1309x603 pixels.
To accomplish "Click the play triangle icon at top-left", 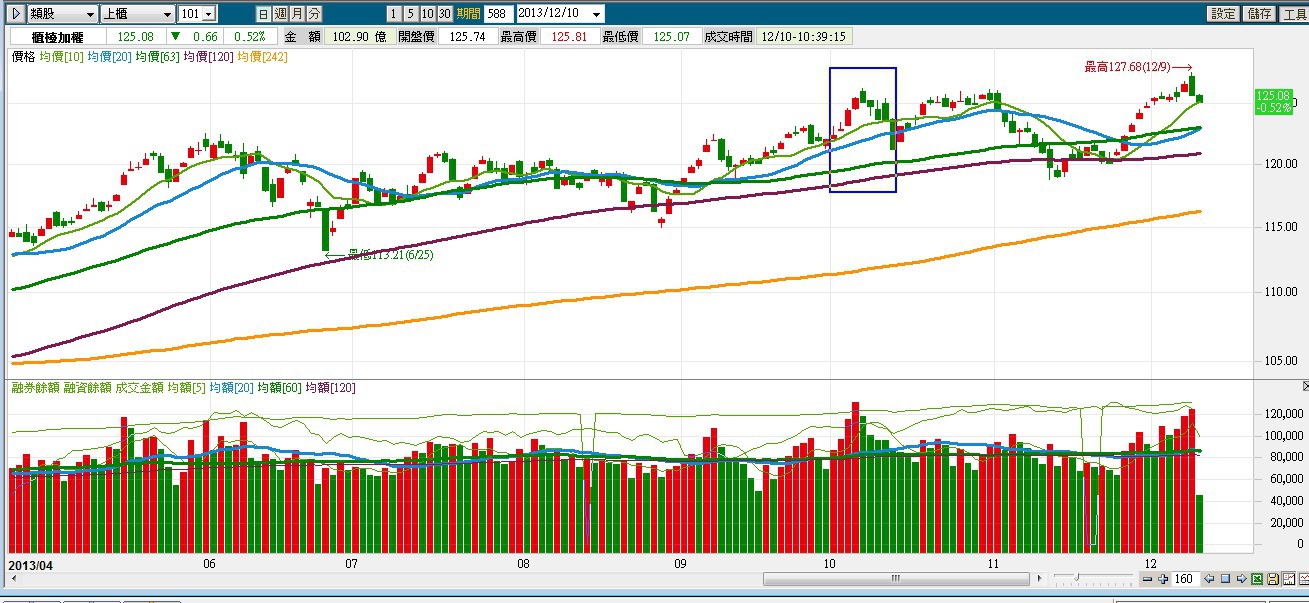I will pyautogui.click(x=16, y=14).
